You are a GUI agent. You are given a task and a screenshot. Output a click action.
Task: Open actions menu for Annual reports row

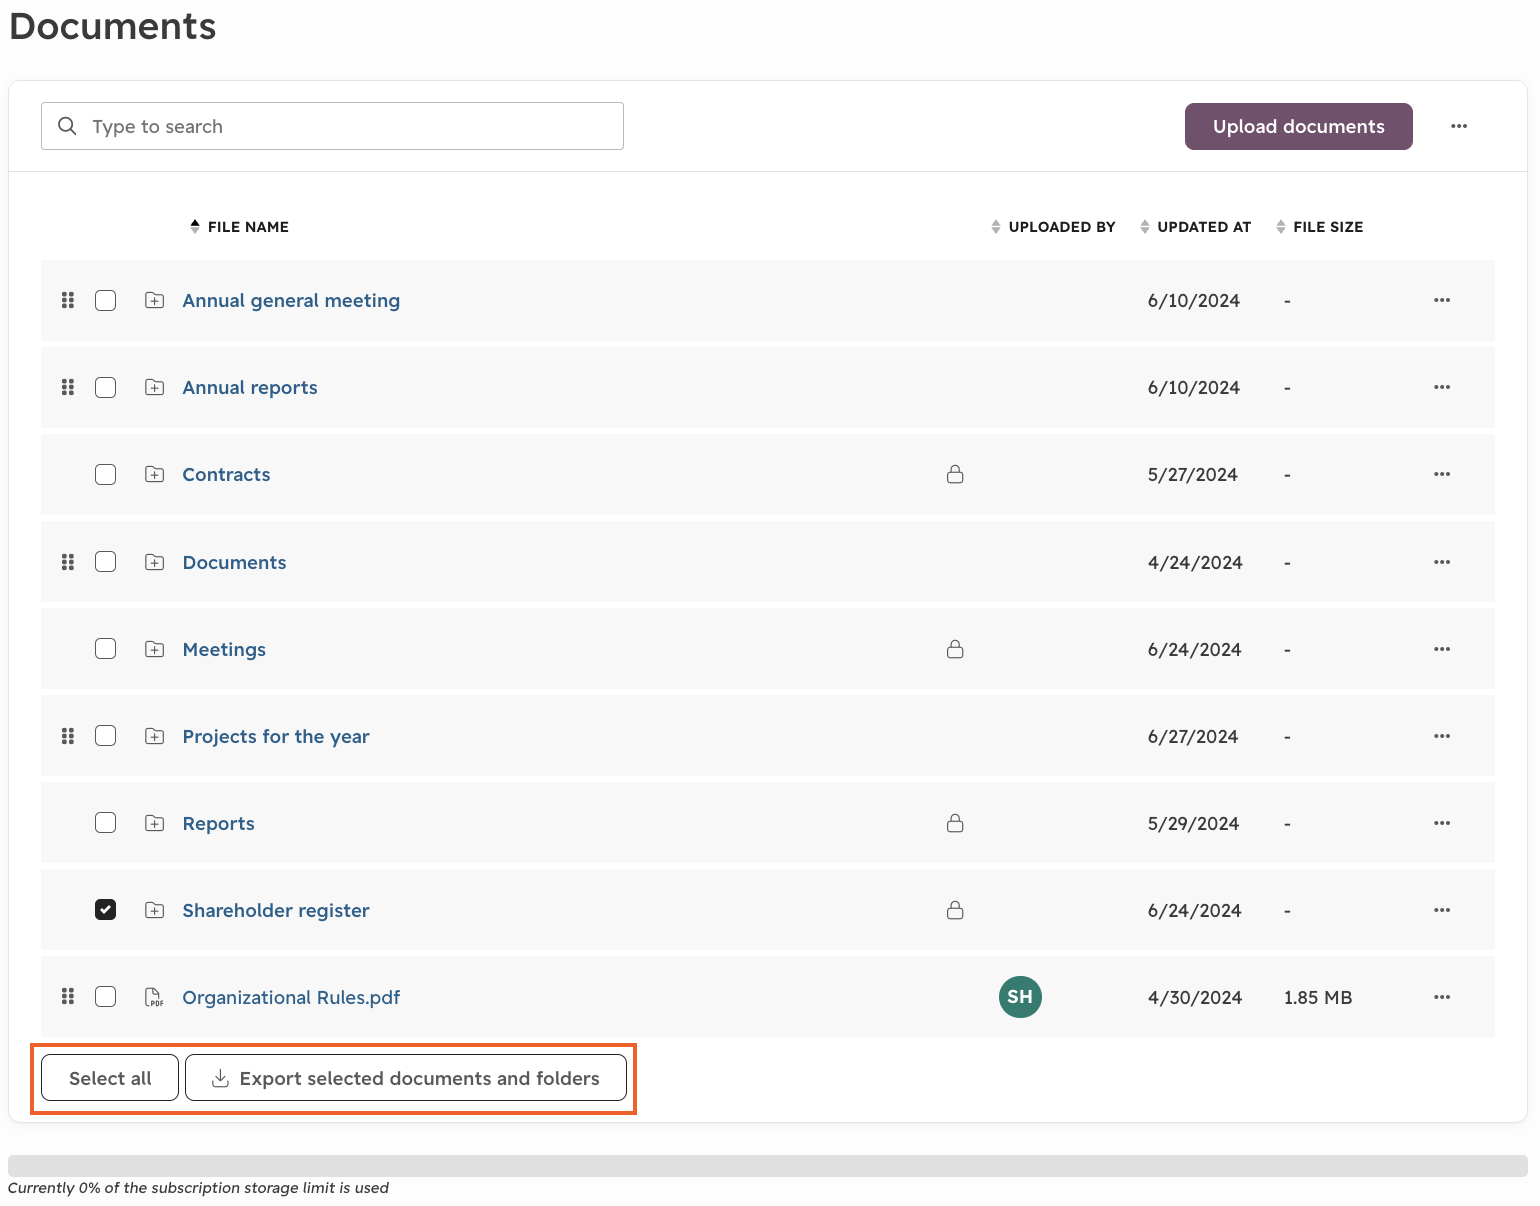point(1442,387)
